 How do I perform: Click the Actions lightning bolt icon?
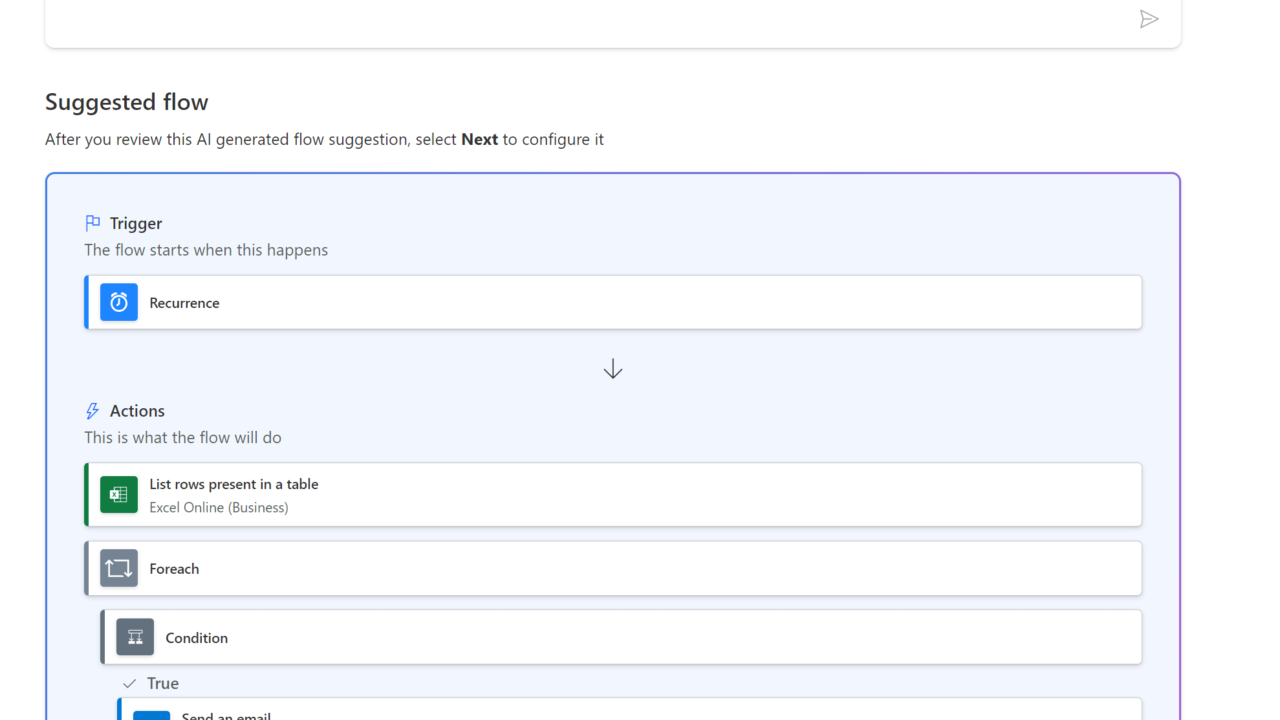tap(93, 411)
